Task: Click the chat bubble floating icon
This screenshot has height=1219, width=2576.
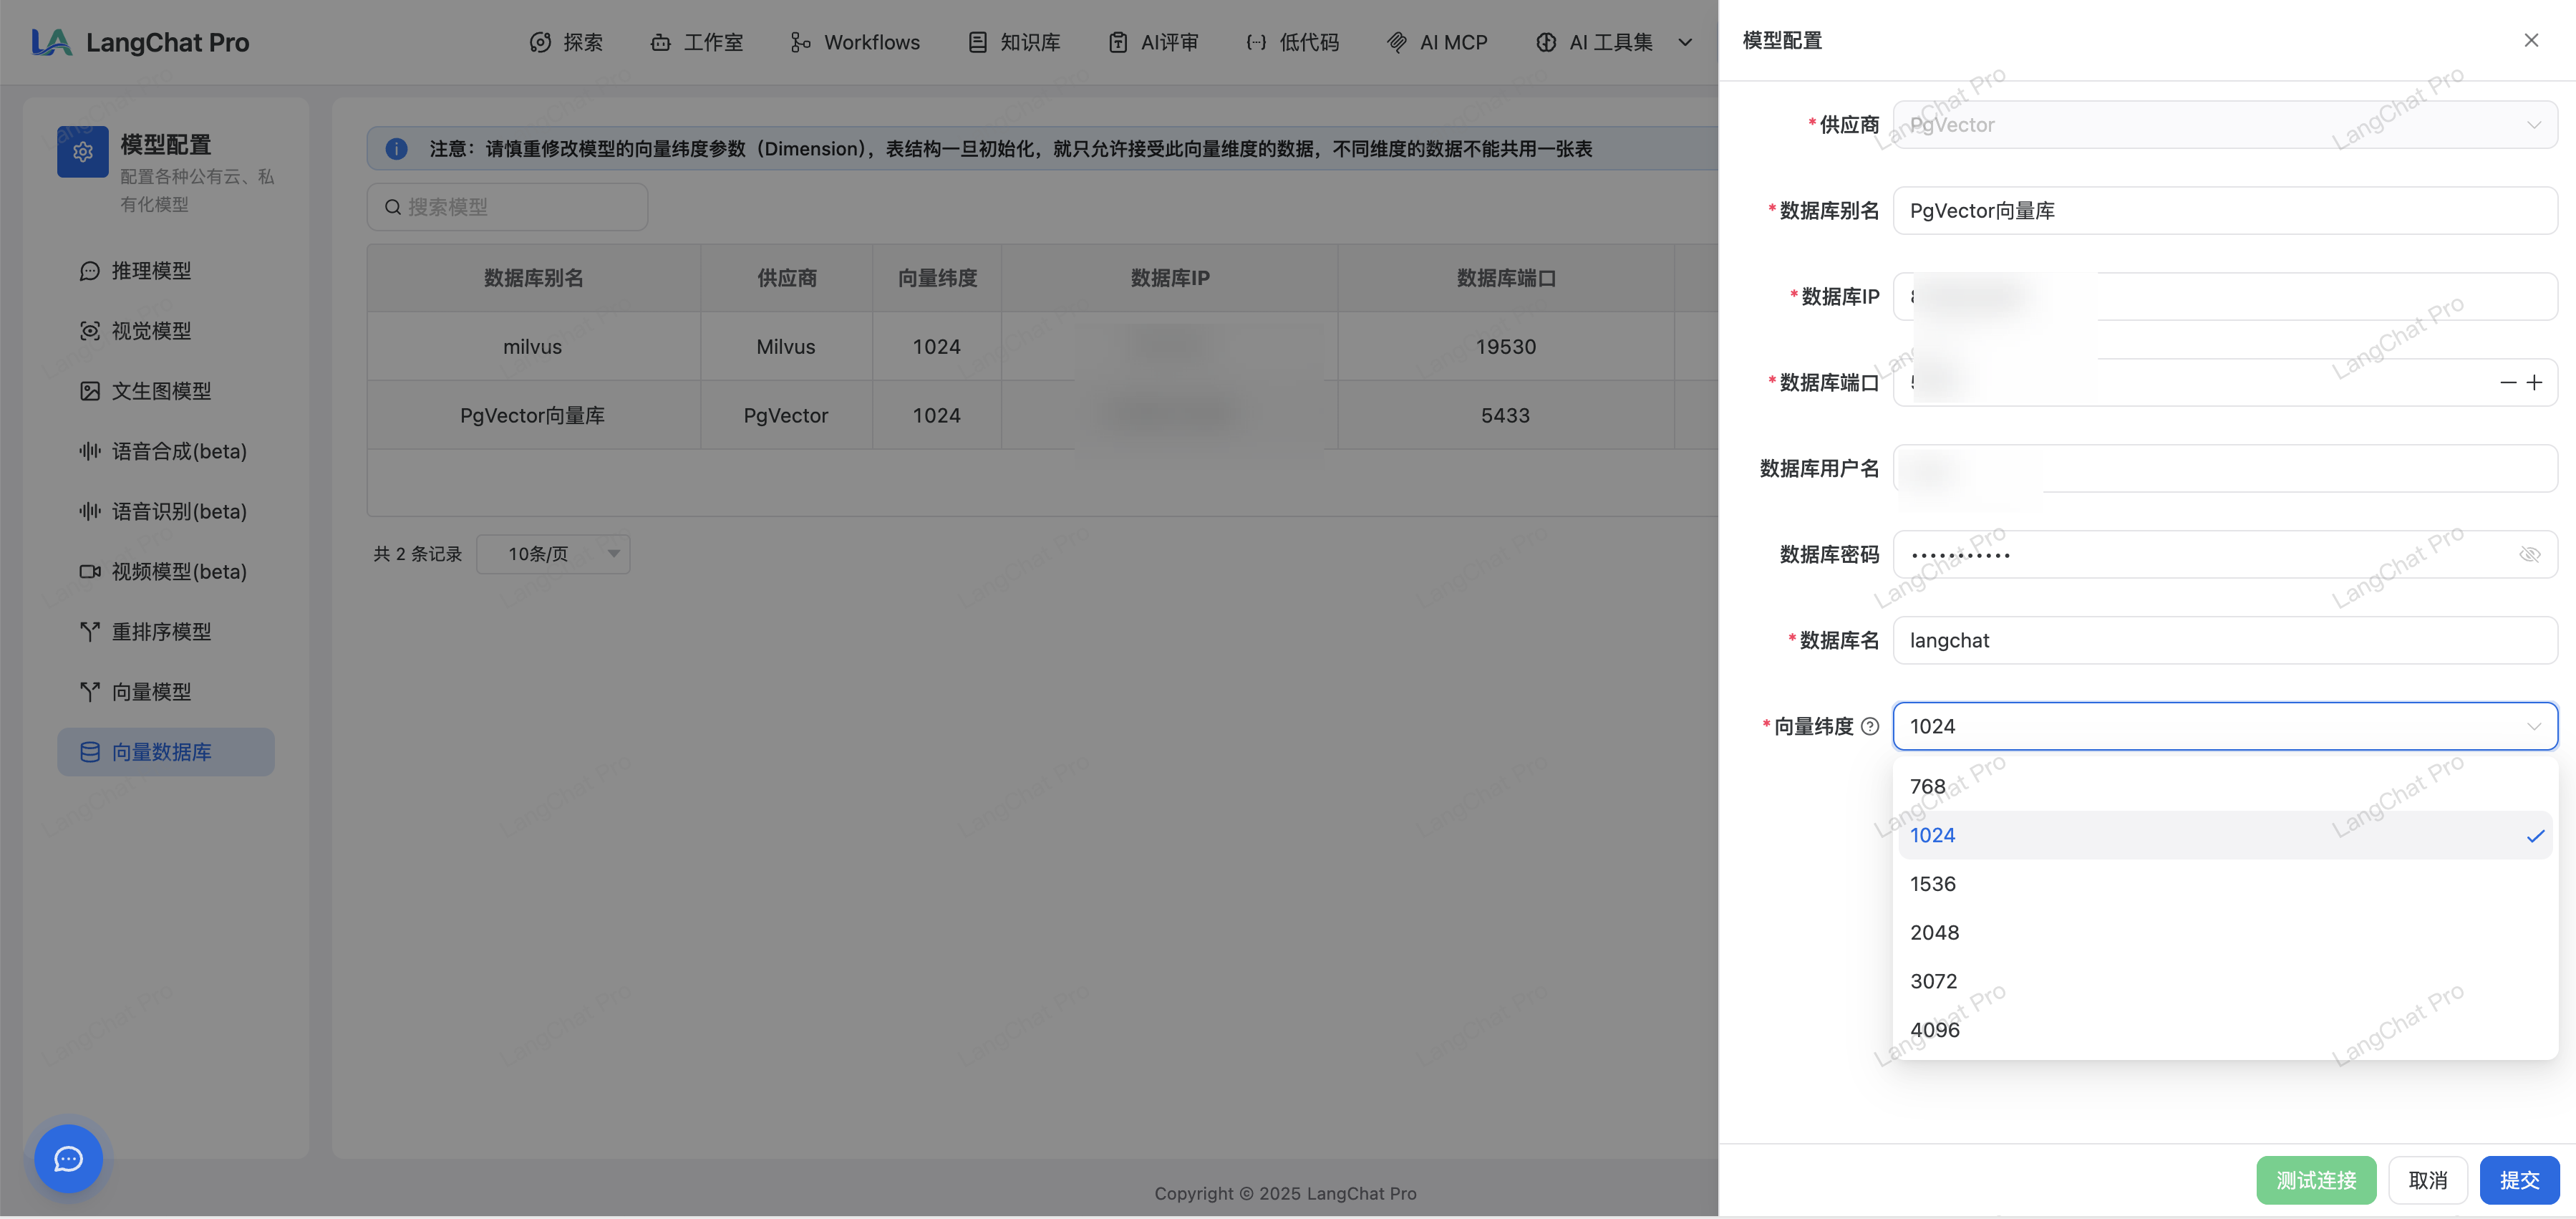Action: [68, 1158]
